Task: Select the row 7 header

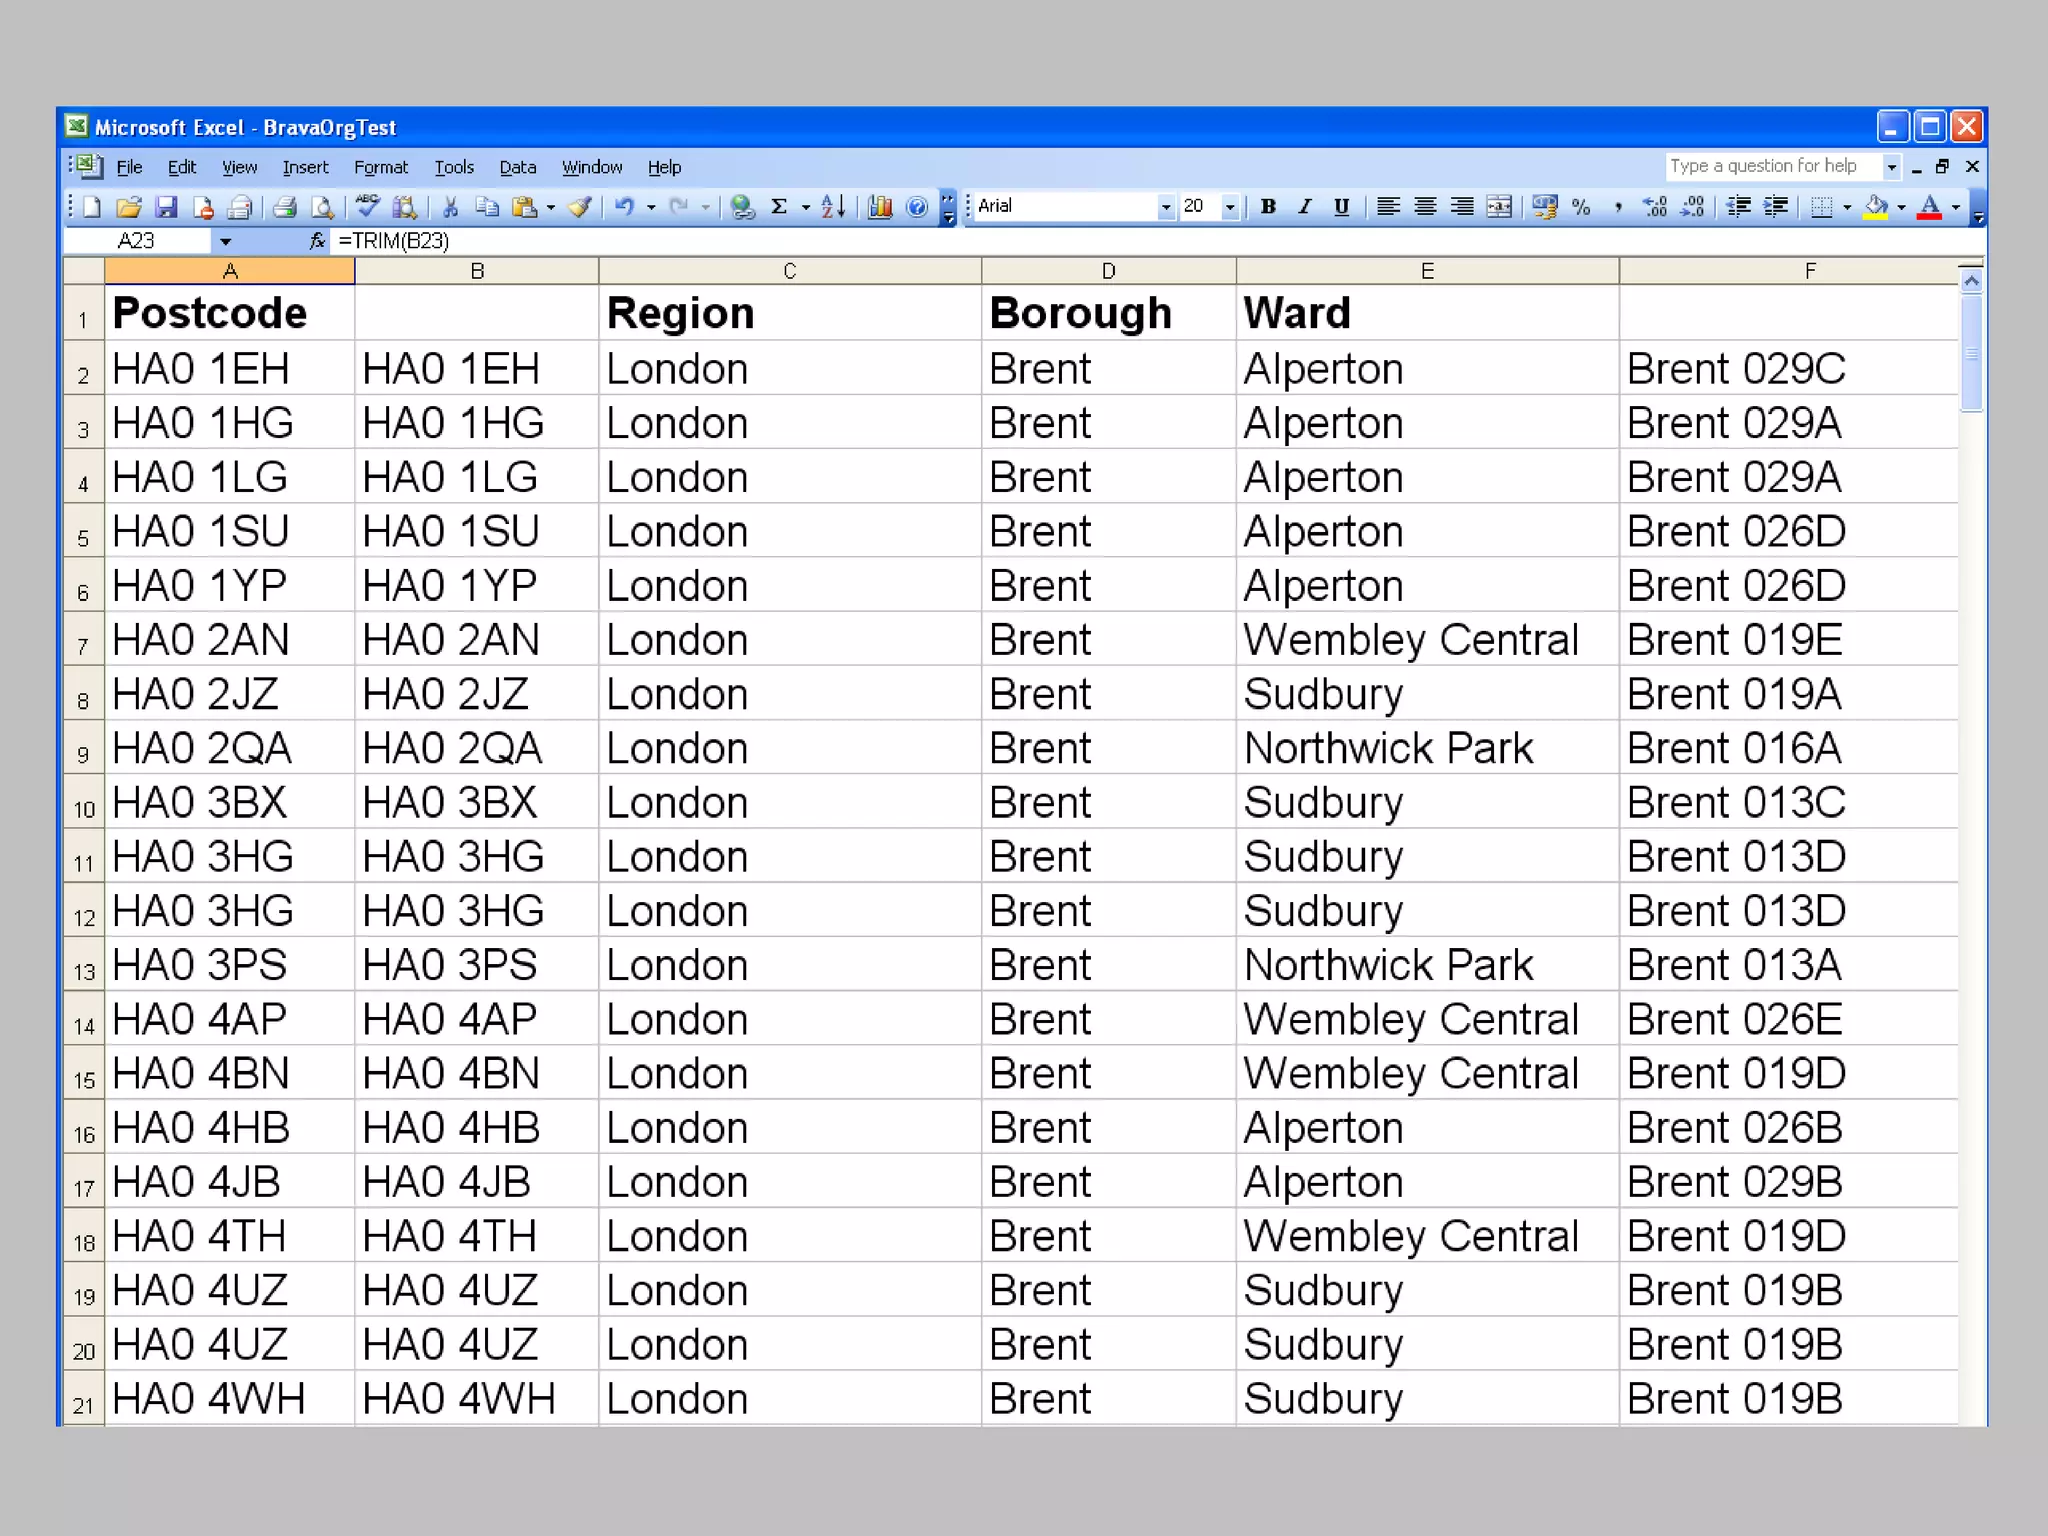Action: [x=83, y=641]
